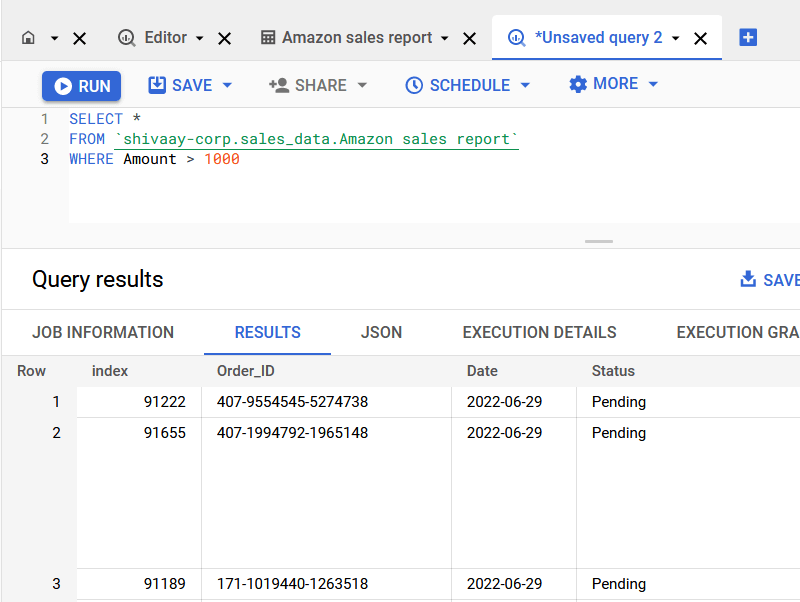Open the EXECUTION DETAILS tab
Screen dimensions: 800x602
click(x=539, y=332)
